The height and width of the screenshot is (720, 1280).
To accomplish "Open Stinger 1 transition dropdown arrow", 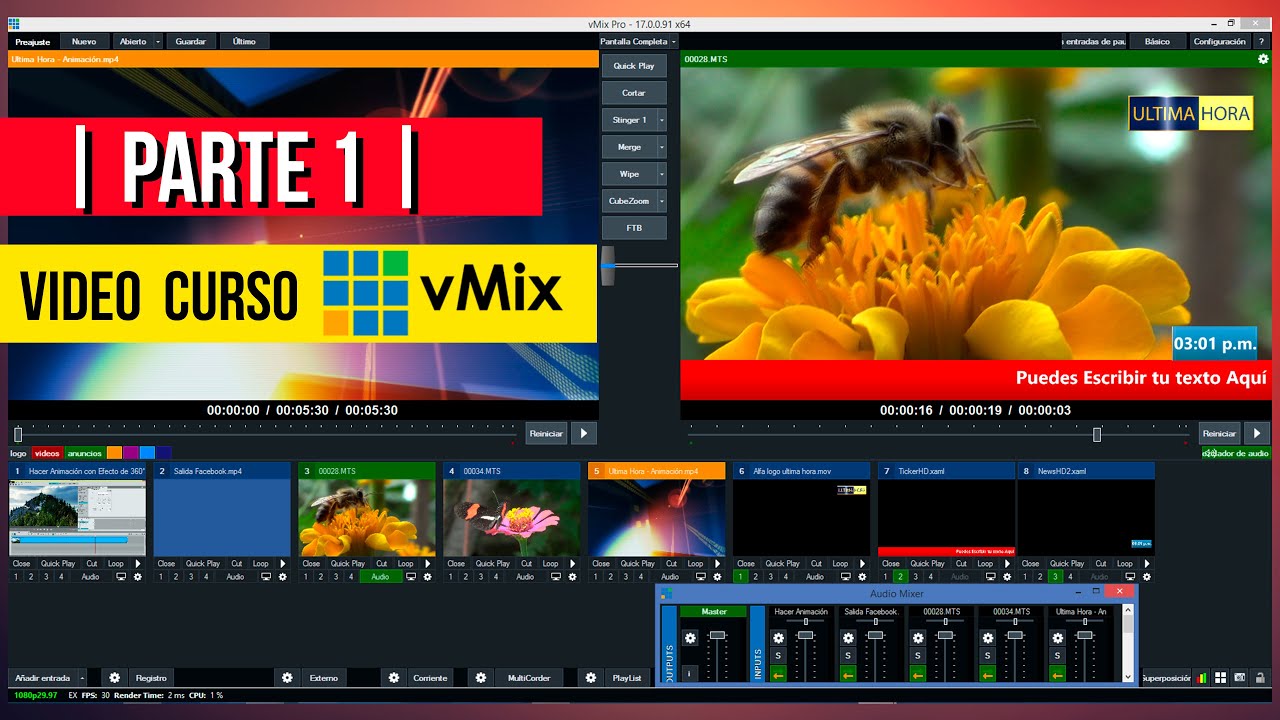I will (x=662, y=120).
